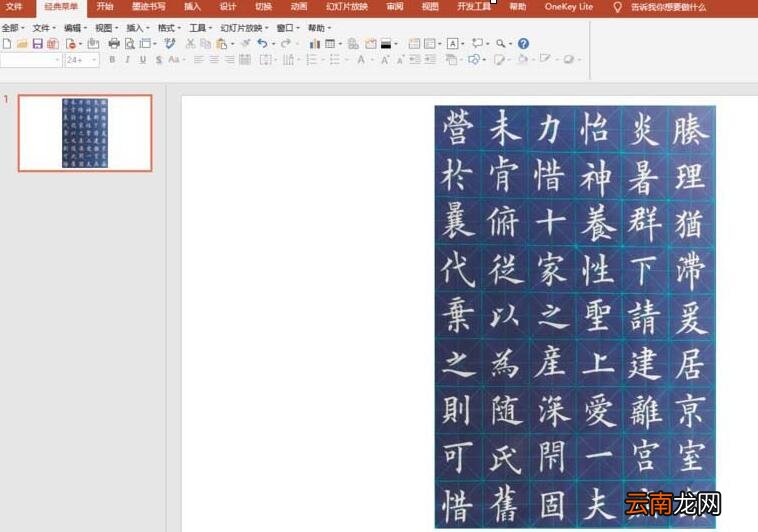Screen dimensions: 758x532
Task: Expand the 格式 dropdown menu
Action: pos(169,29)
